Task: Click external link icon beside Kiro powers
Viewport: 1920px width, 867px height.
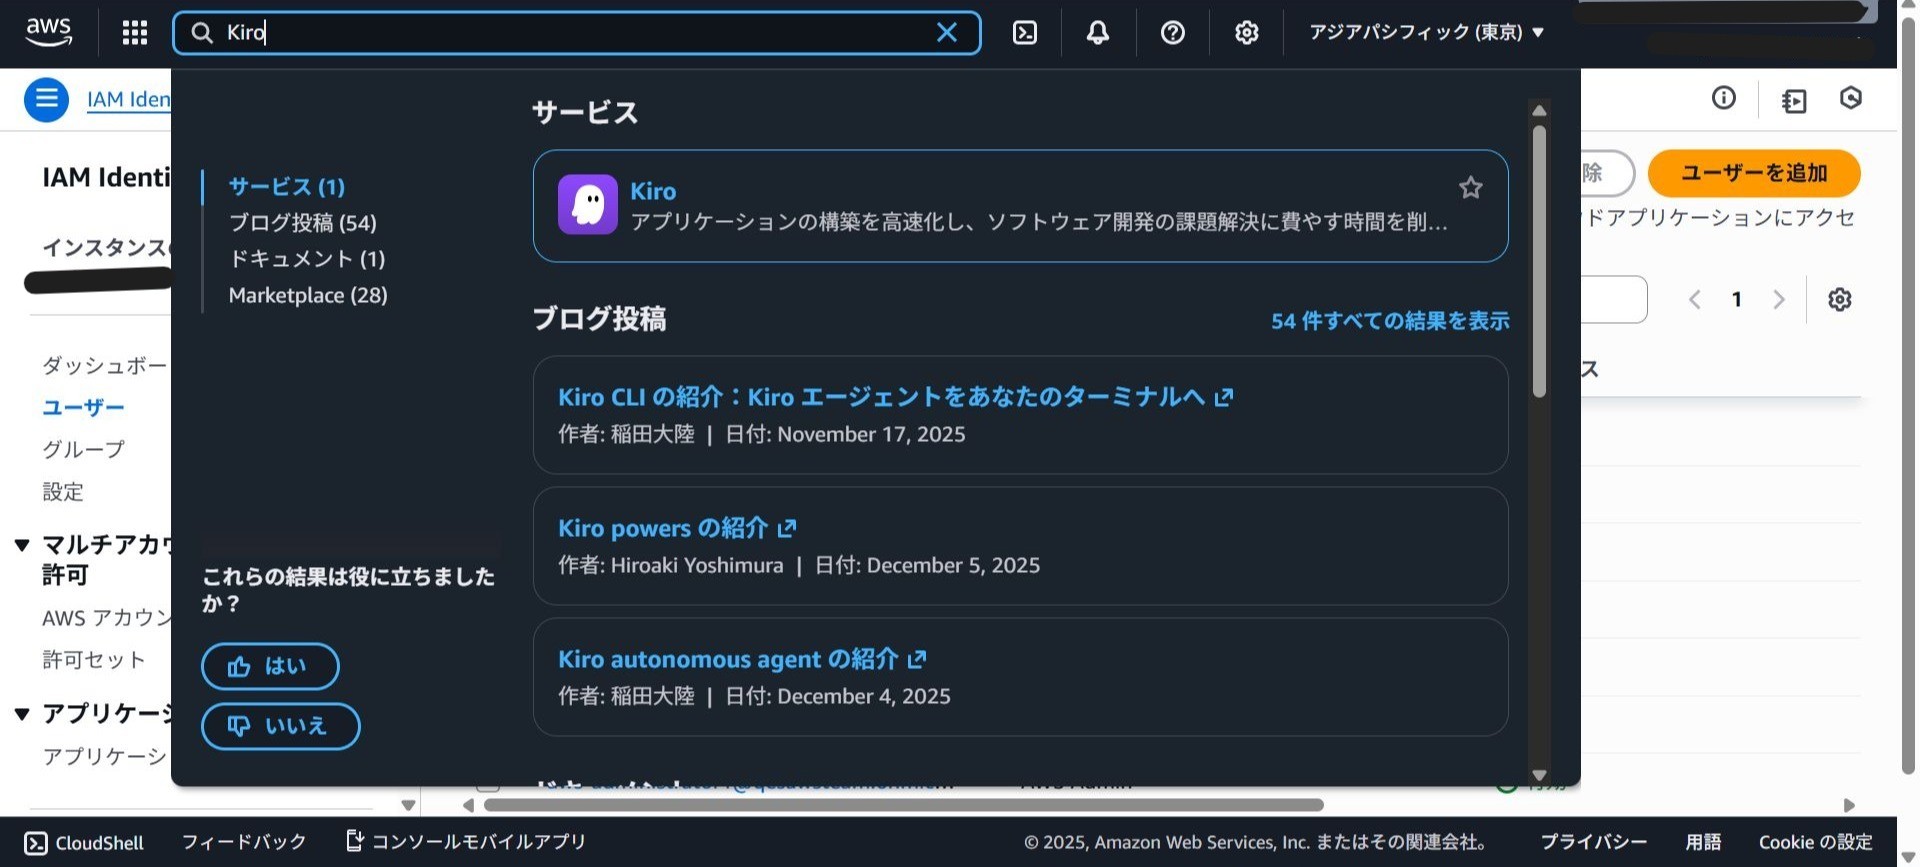Action: 787,528
